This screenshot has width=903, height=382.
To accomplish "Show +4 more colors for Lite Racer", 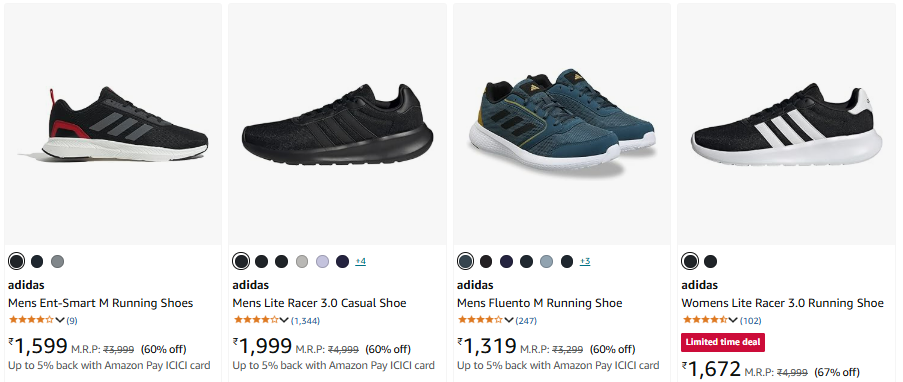I will pyautogui.click(x=361, y=262).
